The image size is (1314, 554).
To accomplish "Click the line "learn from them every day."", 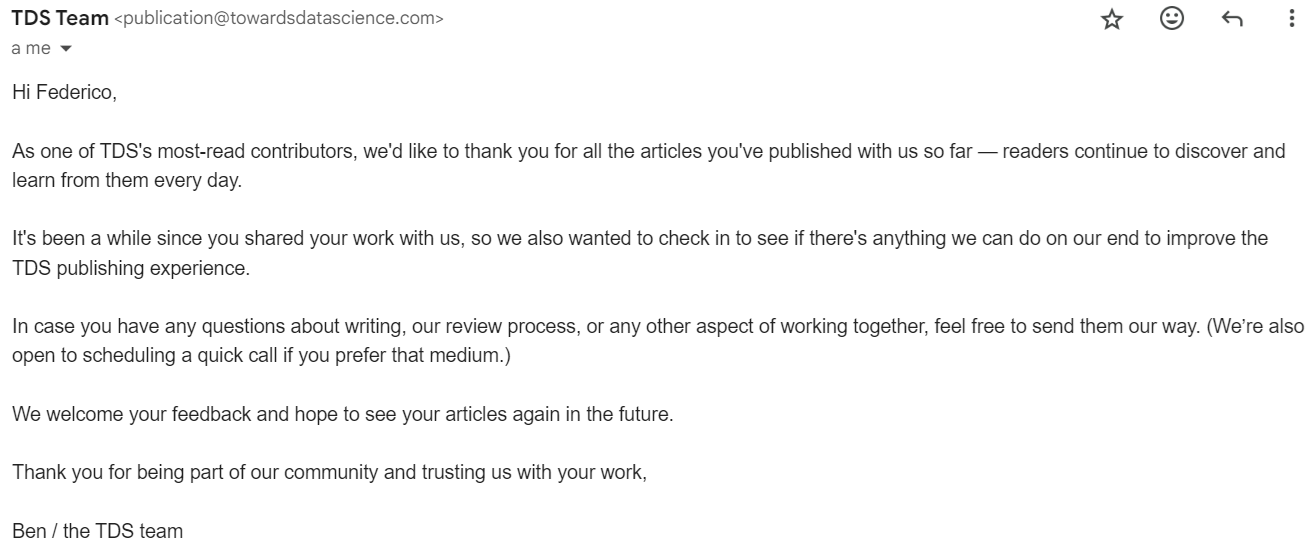I will [127, 183].
